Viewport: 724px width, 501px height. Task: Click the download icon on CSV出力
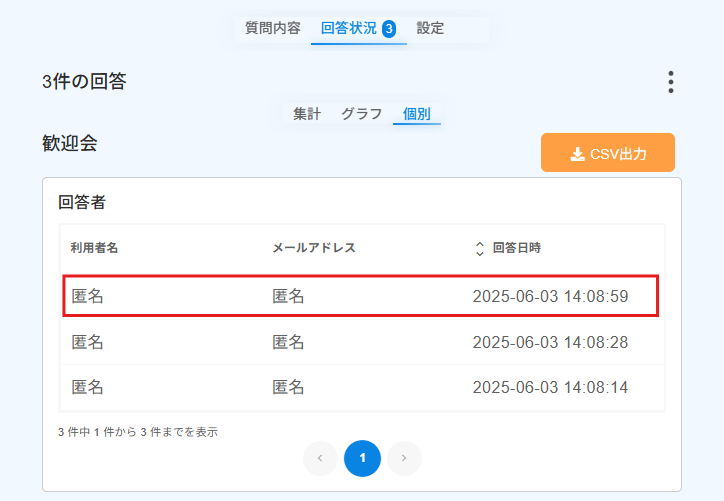point(577,154)
